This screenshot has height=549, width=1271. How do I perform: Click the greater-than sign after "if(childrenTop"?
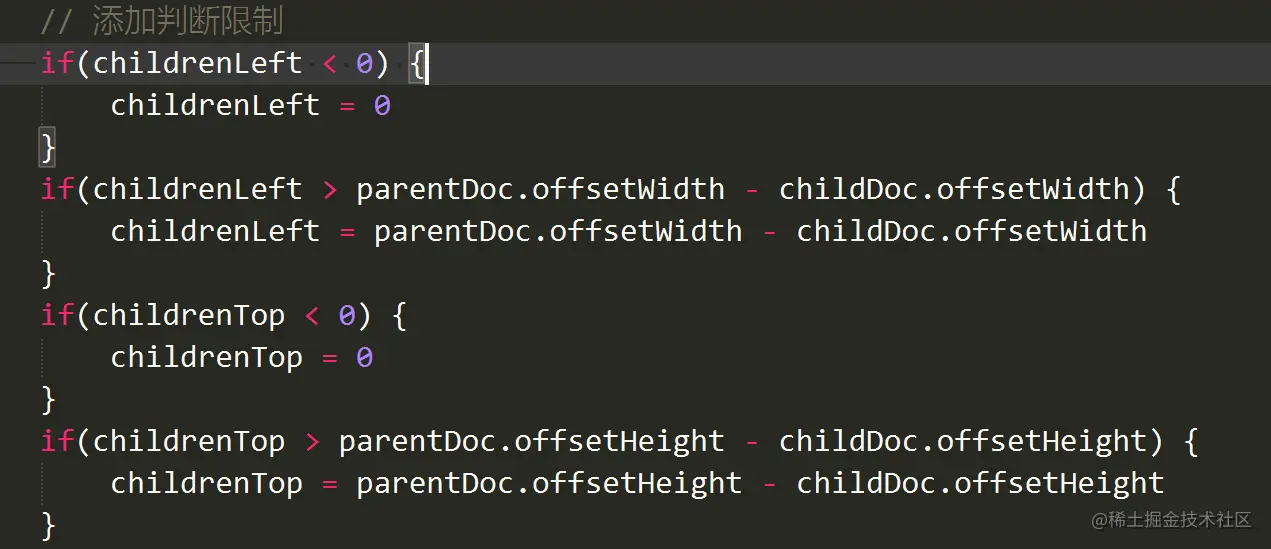coord(312,441)
